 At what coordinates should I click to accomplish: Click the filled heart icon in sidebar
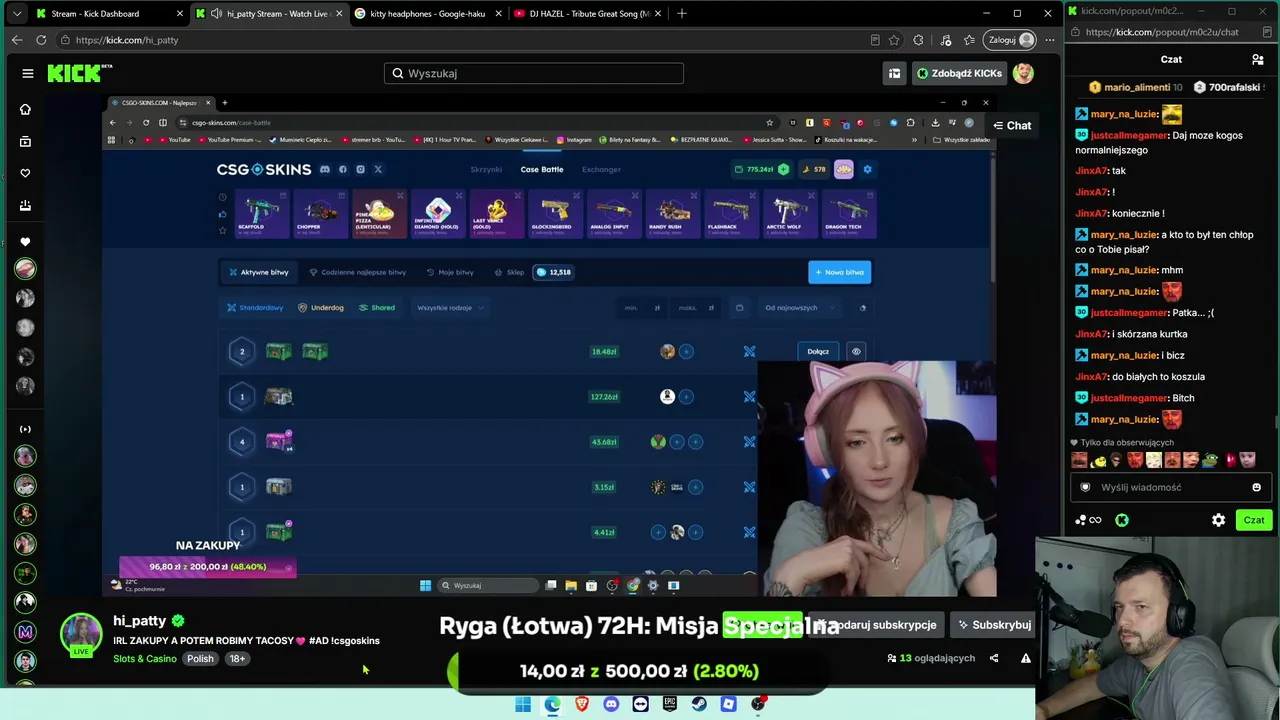25,241
